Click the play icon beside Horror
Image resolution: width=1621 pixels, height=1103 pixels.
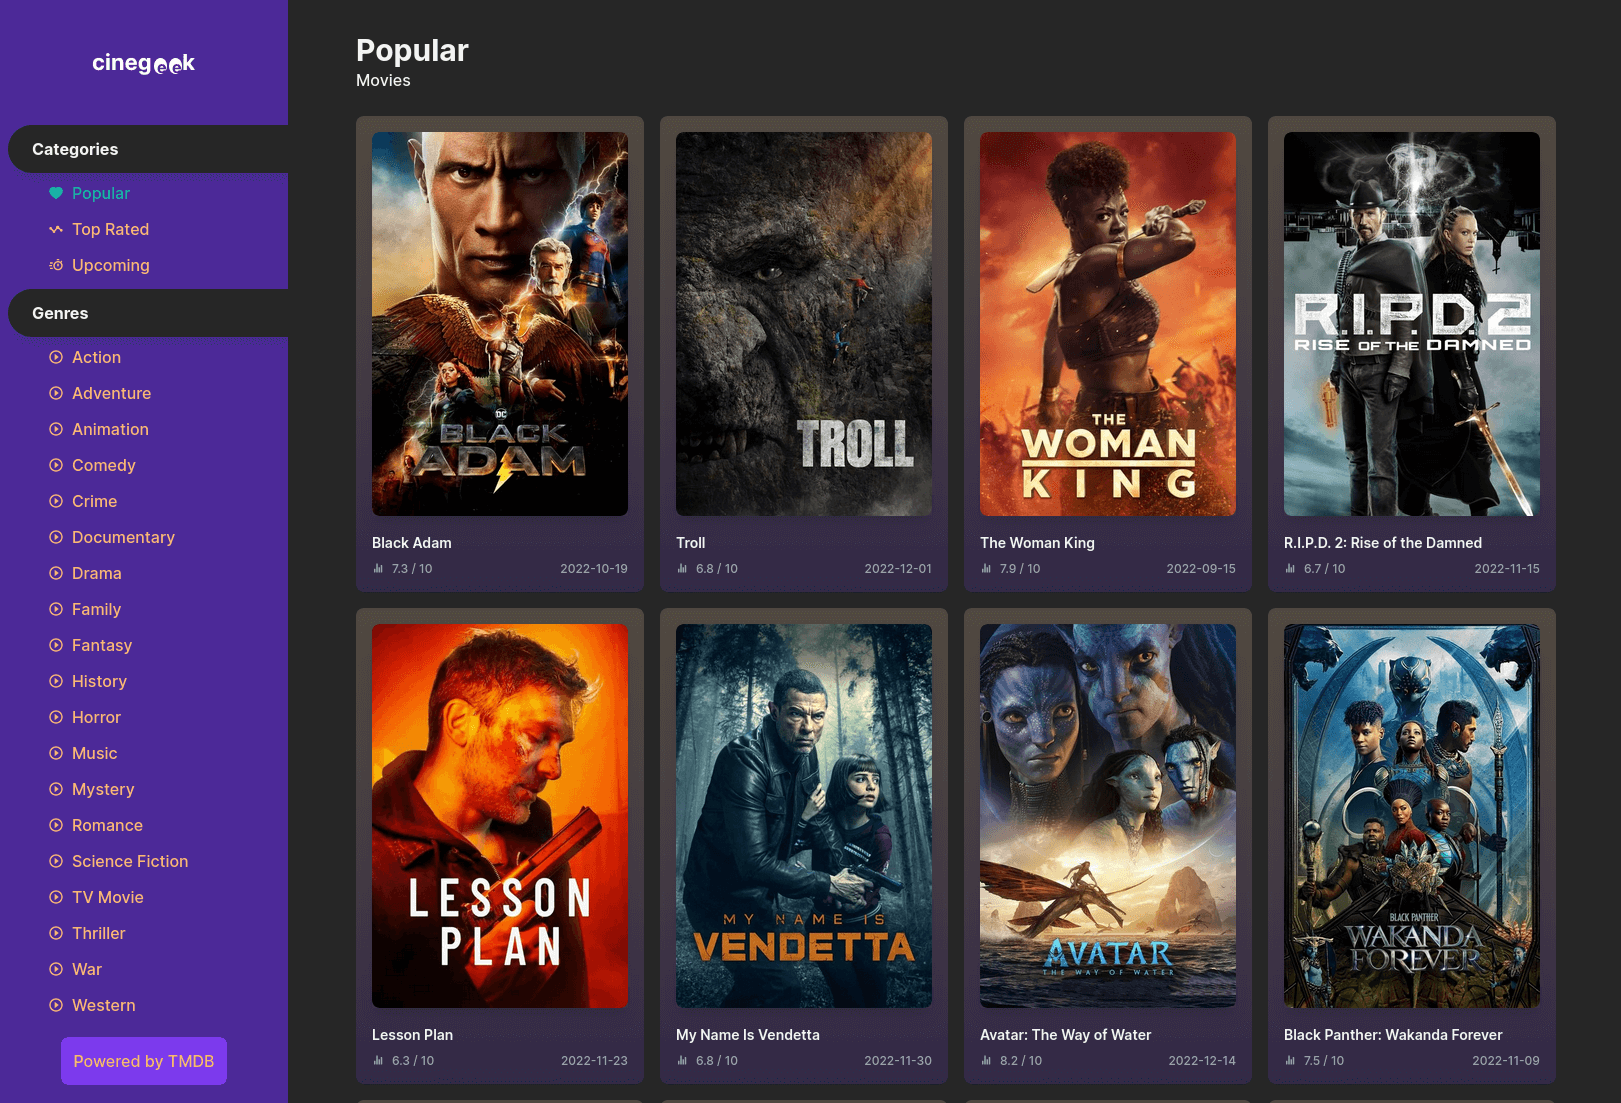click(56, 717)
